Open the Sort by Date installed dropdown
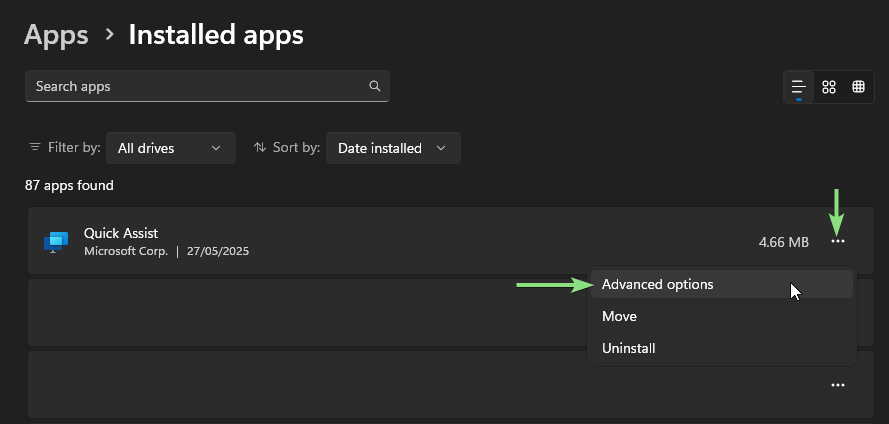889x424 pixels. click(393, 148)
